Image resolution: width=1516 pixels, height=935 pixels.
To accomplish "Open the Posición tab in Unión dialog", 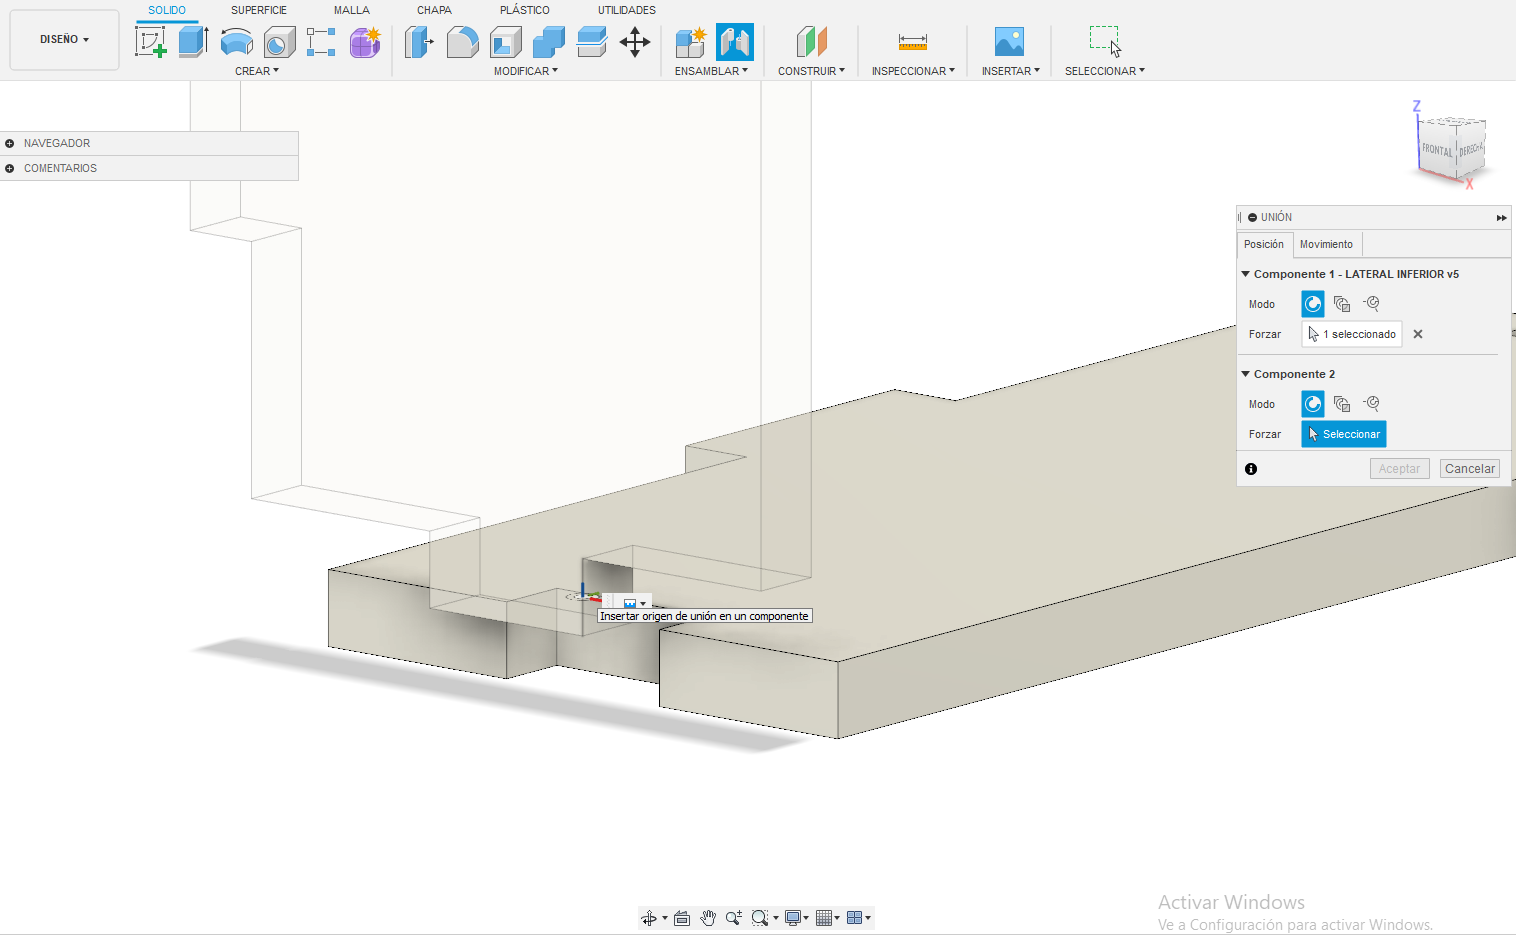I will (x=1264, y=244).
